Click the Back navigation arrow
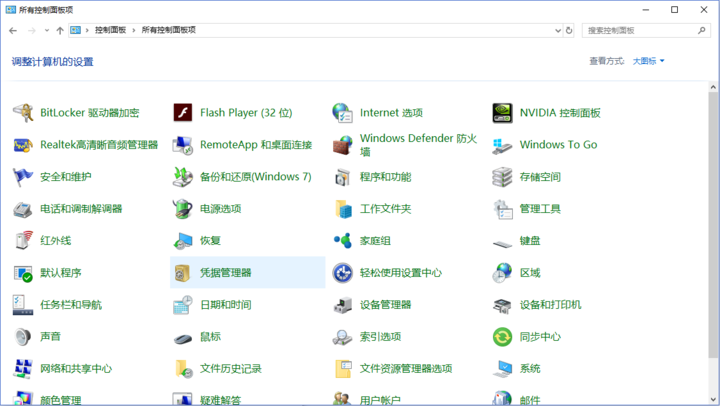Viewport: 720px width, 406px height. click(13, 30)
